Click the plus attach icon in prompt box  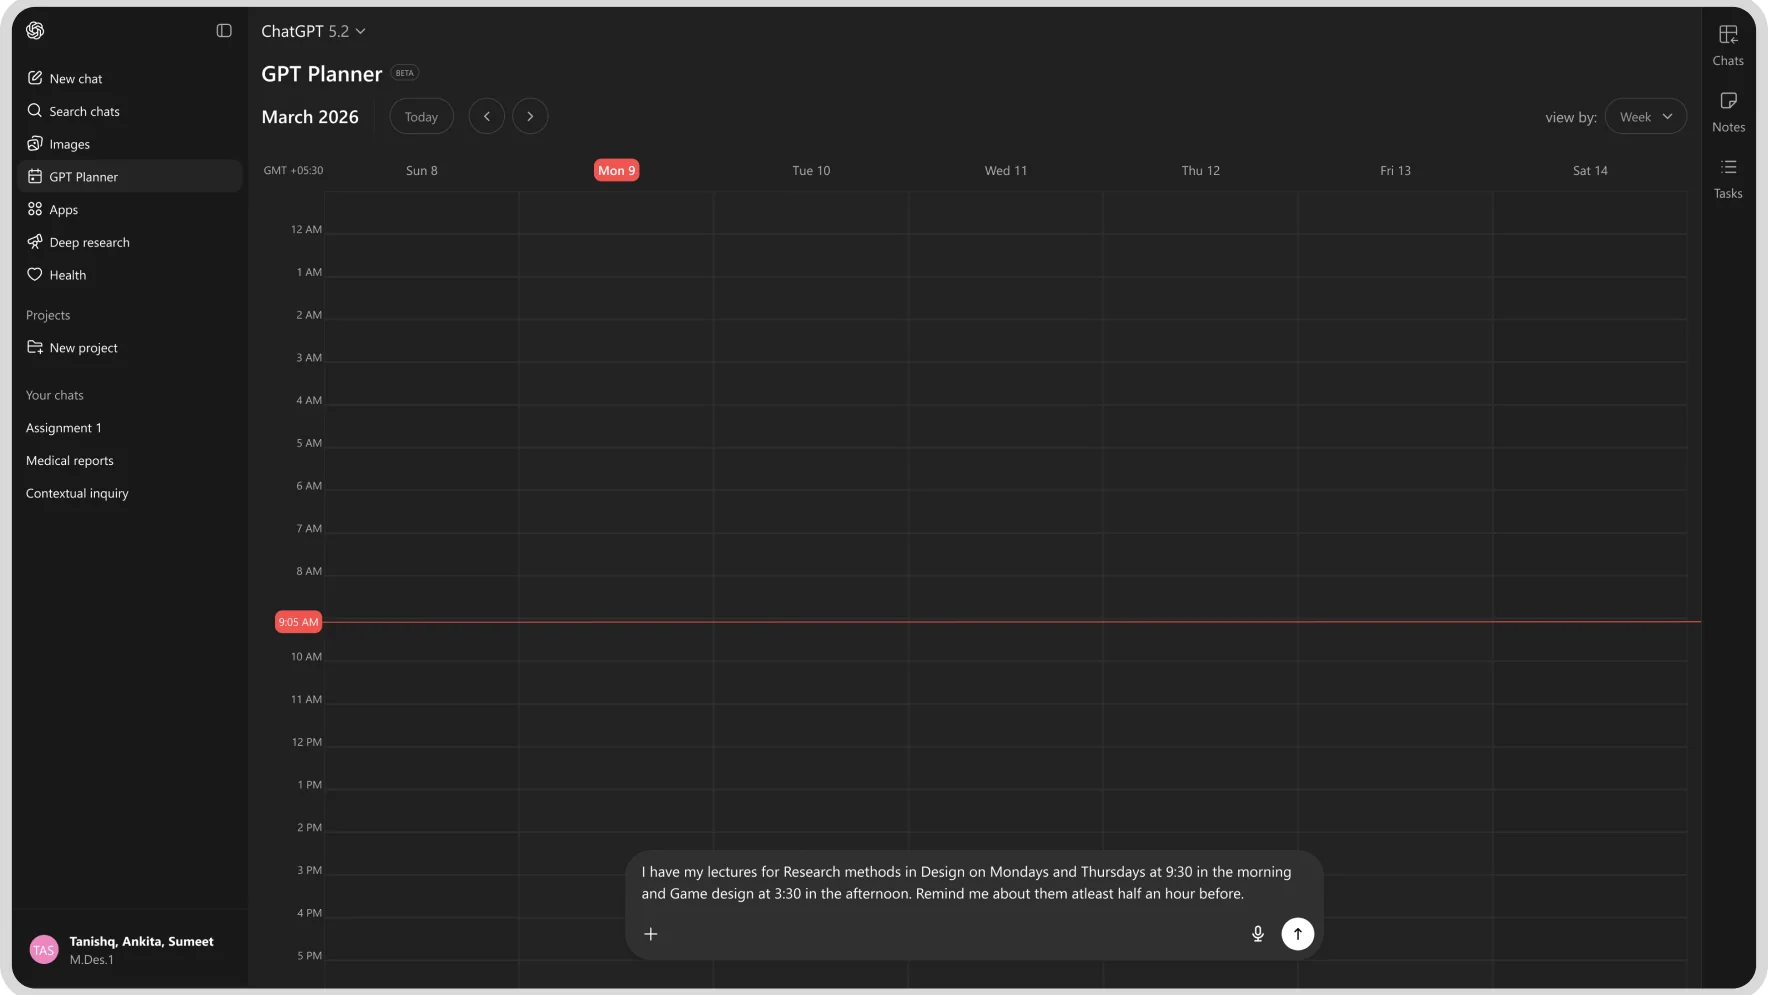(651, 934)
